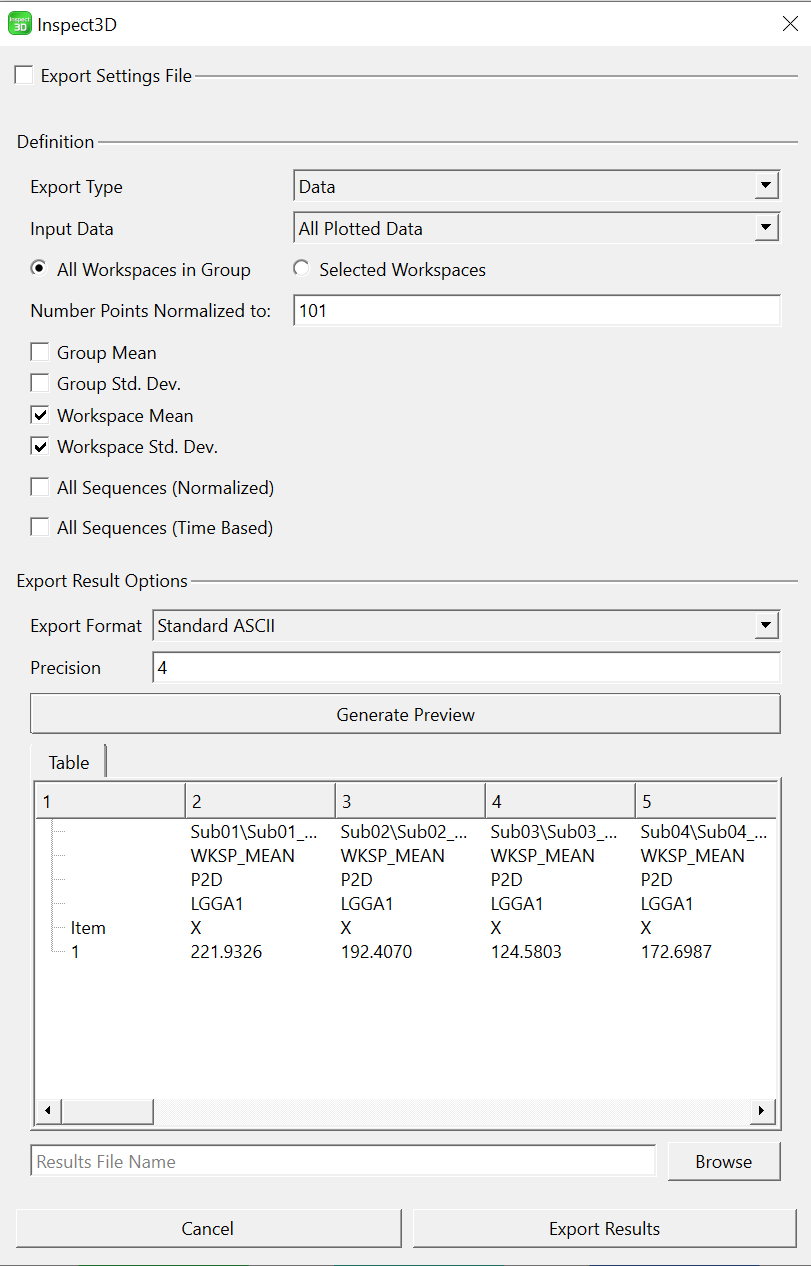Click the Results File Name field

click(x=343, y=1161)
